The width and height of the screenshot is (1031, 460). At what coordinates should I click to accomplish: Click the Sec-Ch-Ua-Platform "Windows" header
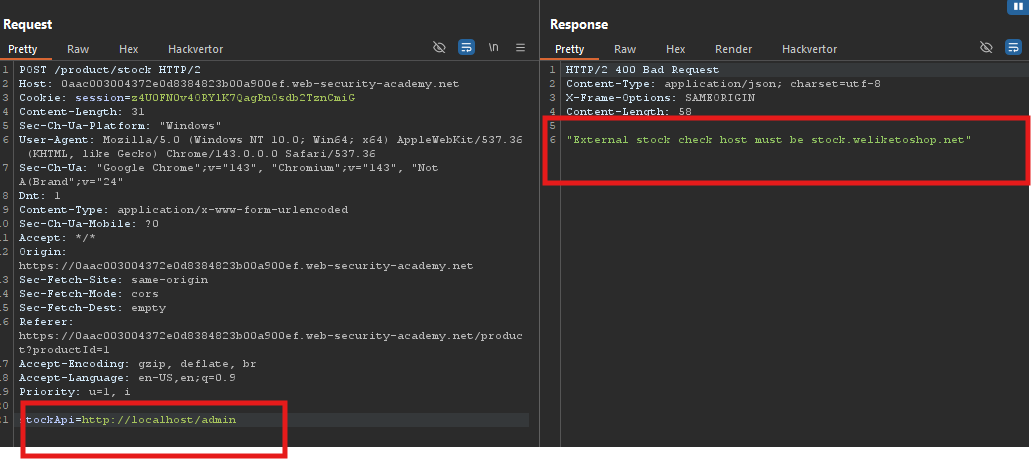(x=120, y=126)
